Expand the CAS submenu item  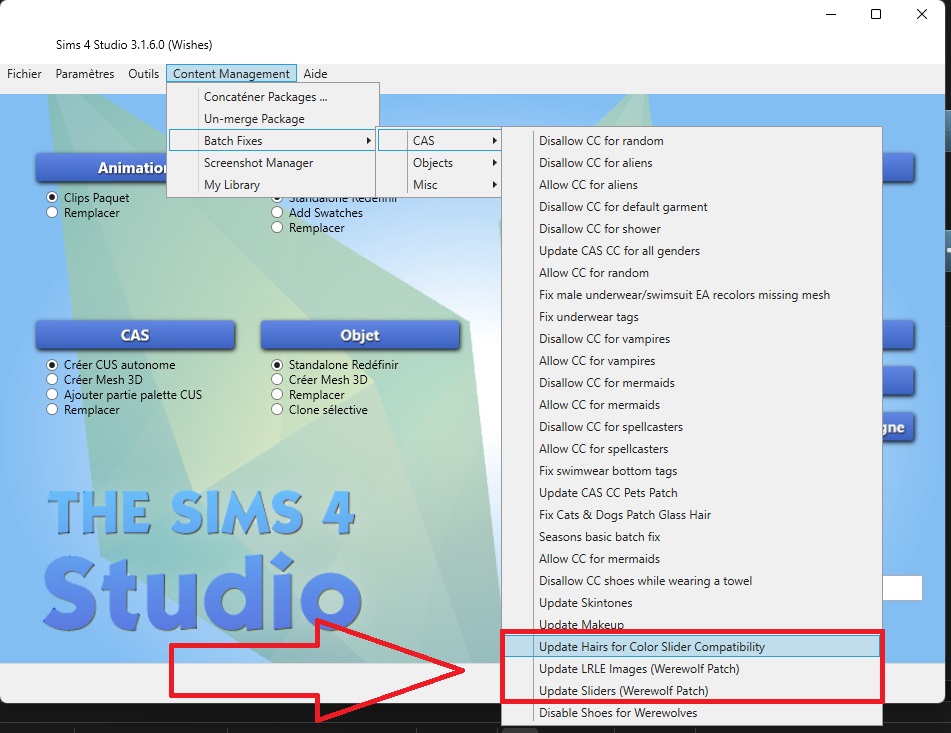pos(439,141)
